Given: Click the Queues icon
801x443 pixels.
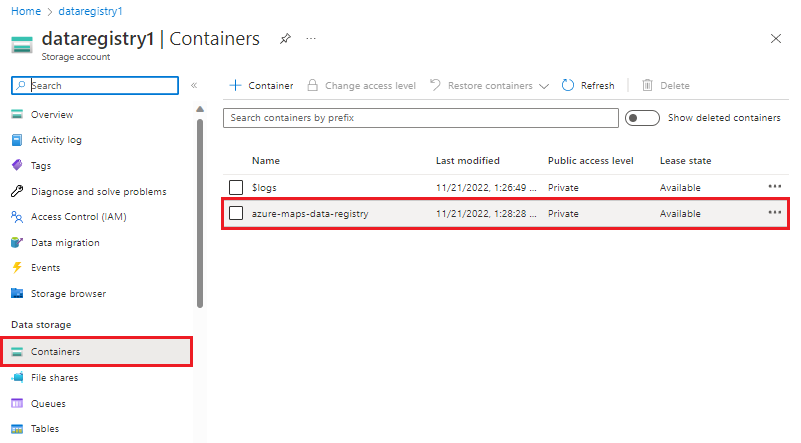Looking at the screenshot, I should (x=17, y=403).
